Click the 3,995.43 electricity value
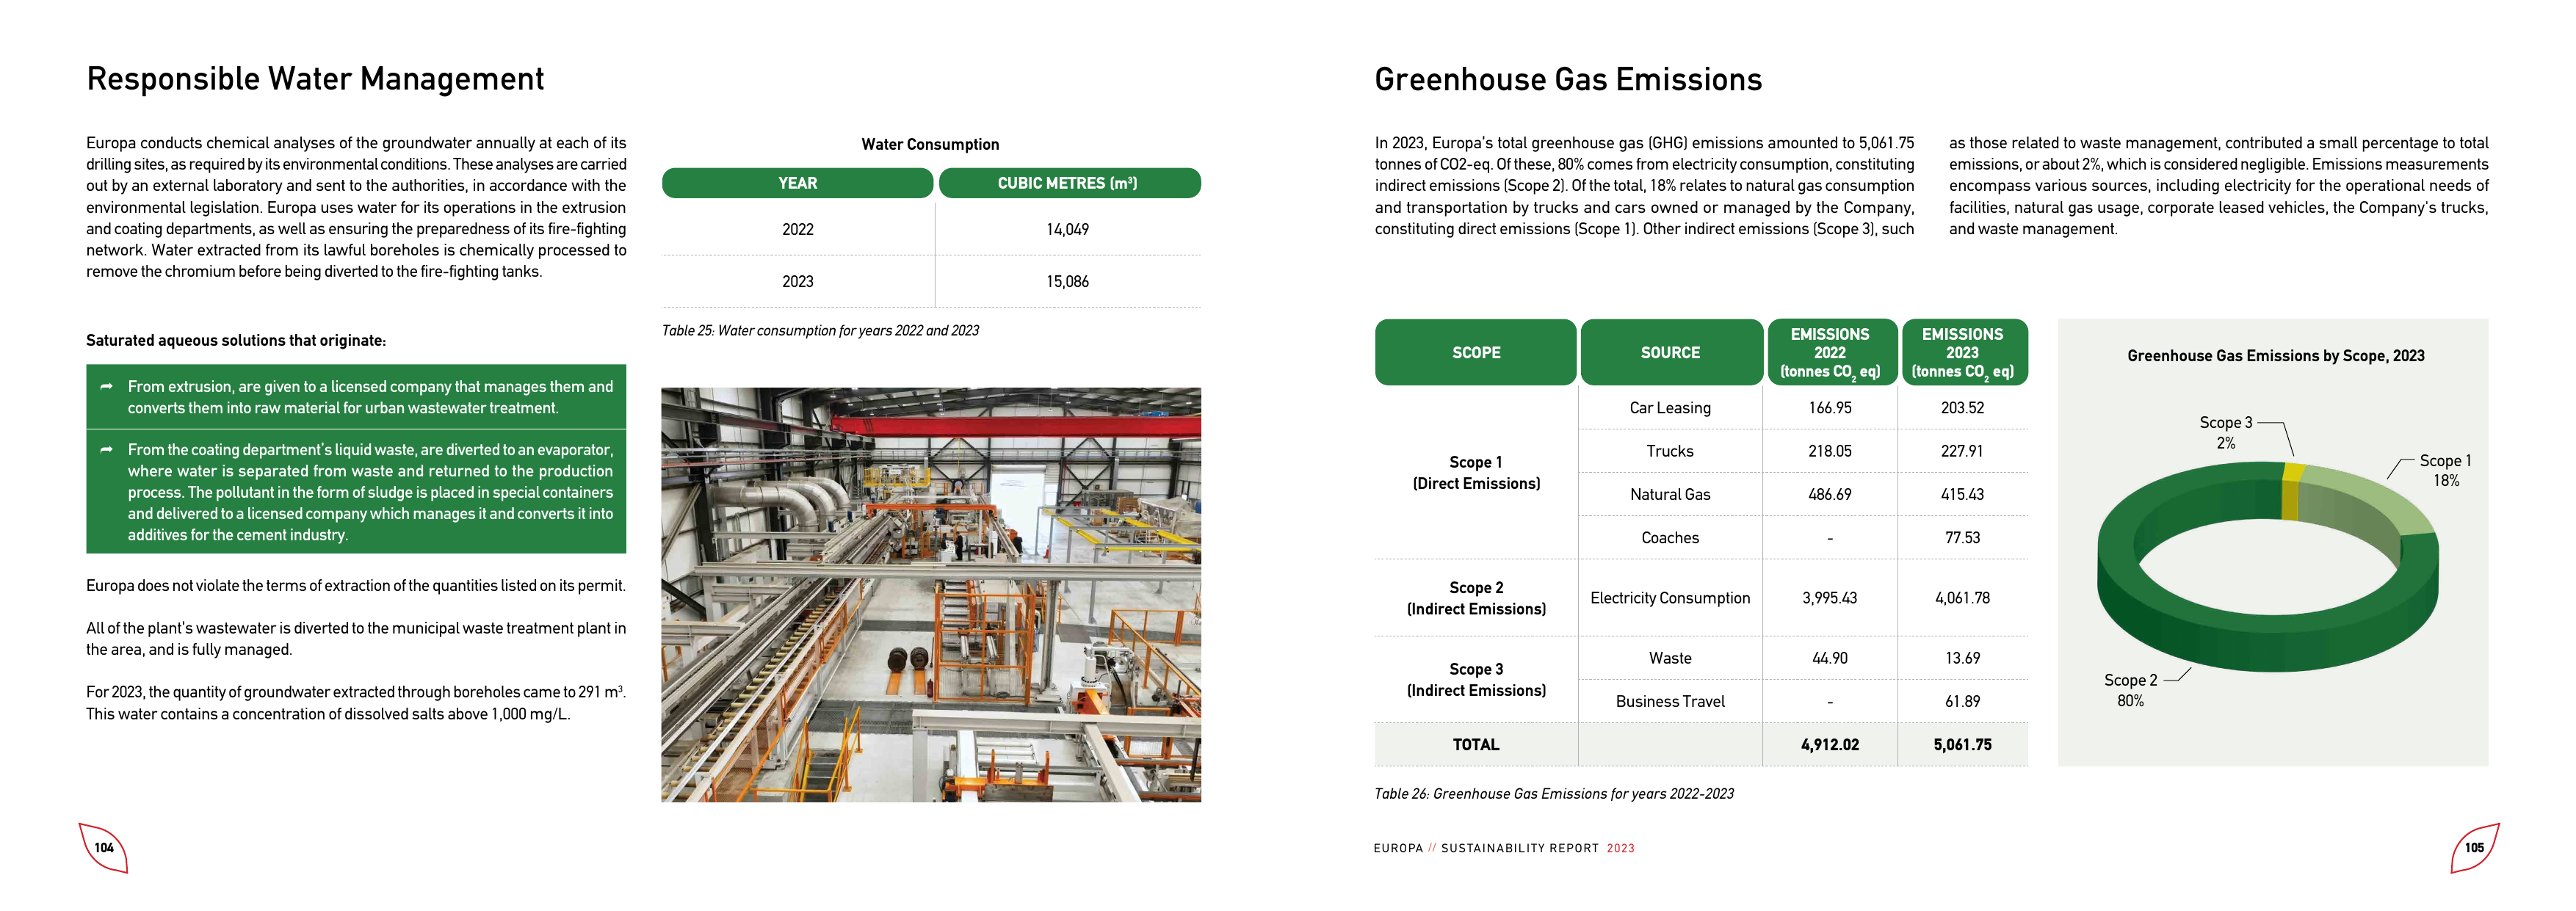The width and height of the screenshot is (2576, 911). (x=1830, y=597)
